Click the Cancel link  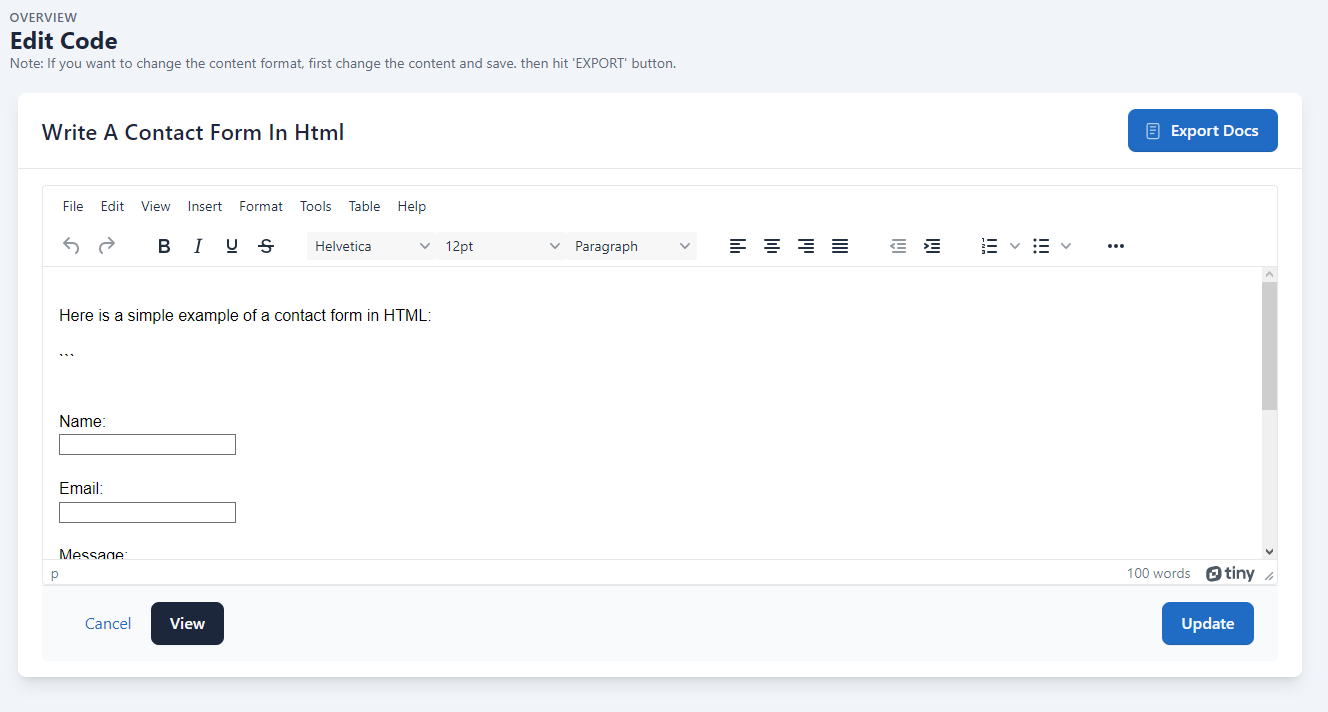coord(108,623)
